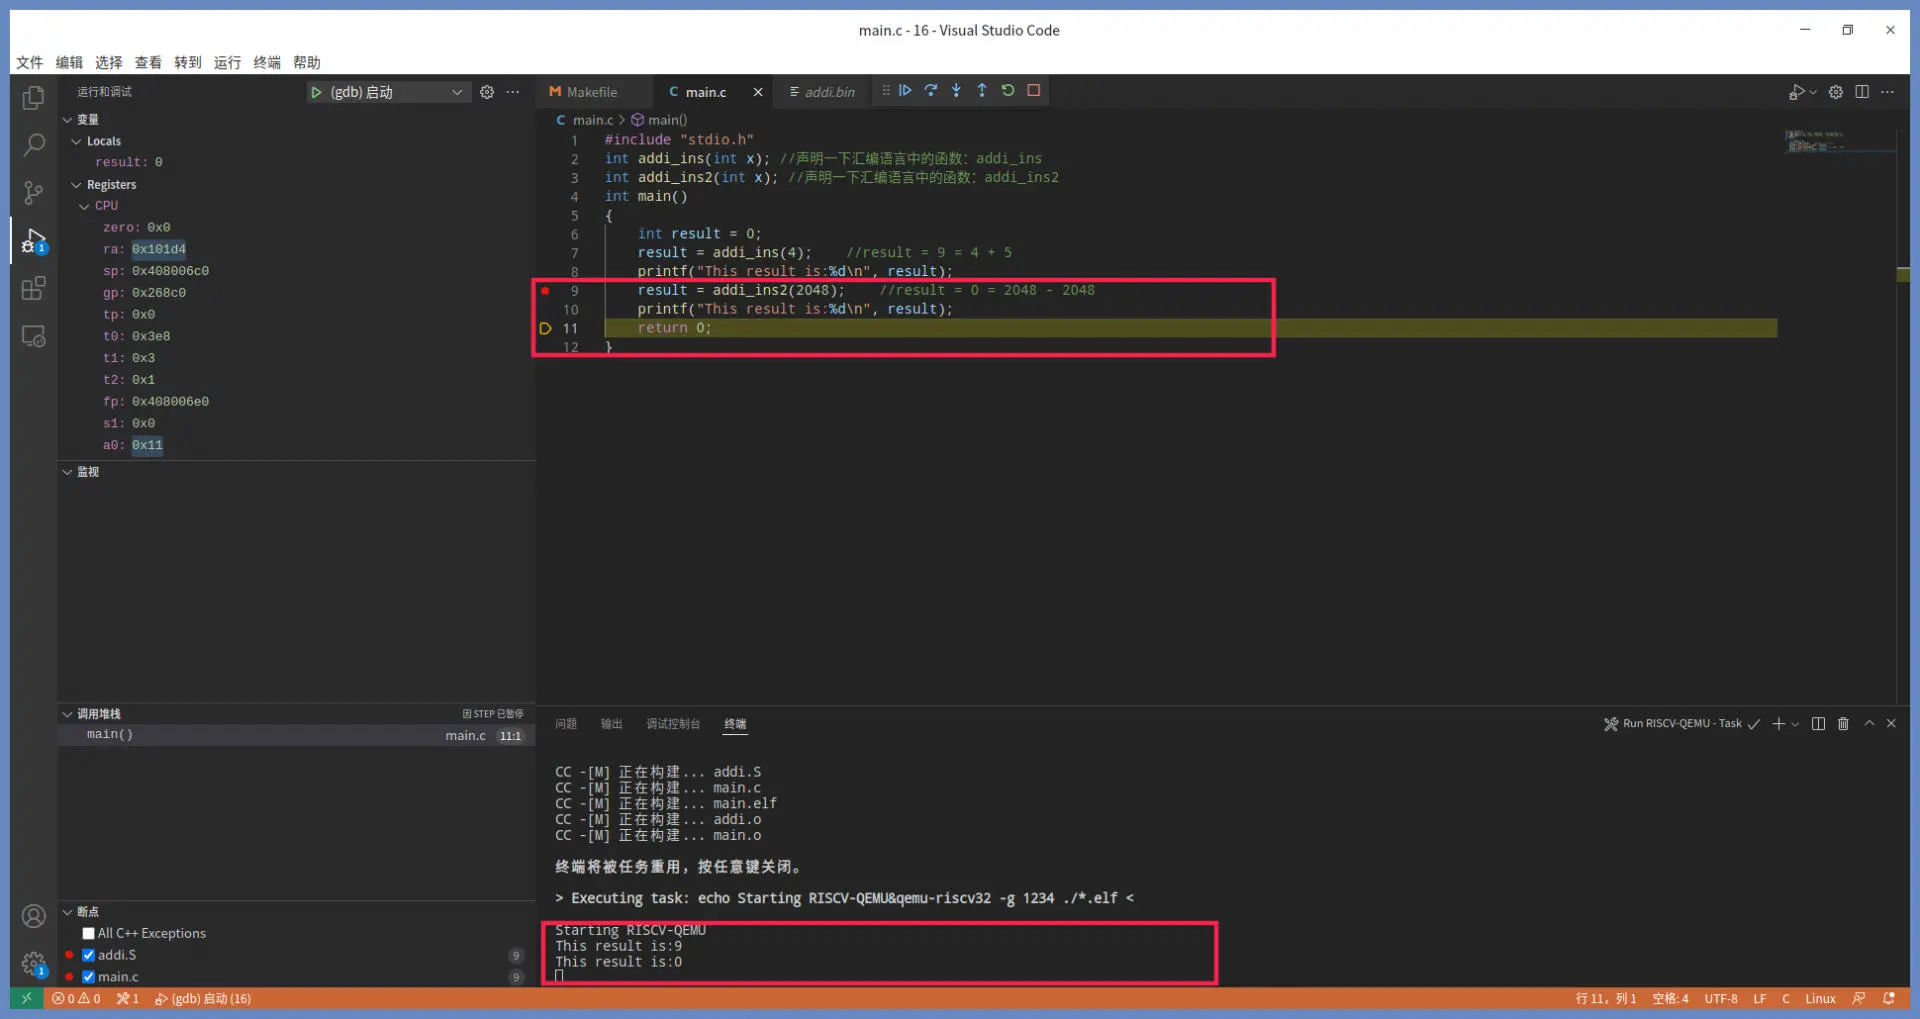1920x1019 pixels.
Task: Open launch.json via debug config gear
Action: tap(487, 92)
